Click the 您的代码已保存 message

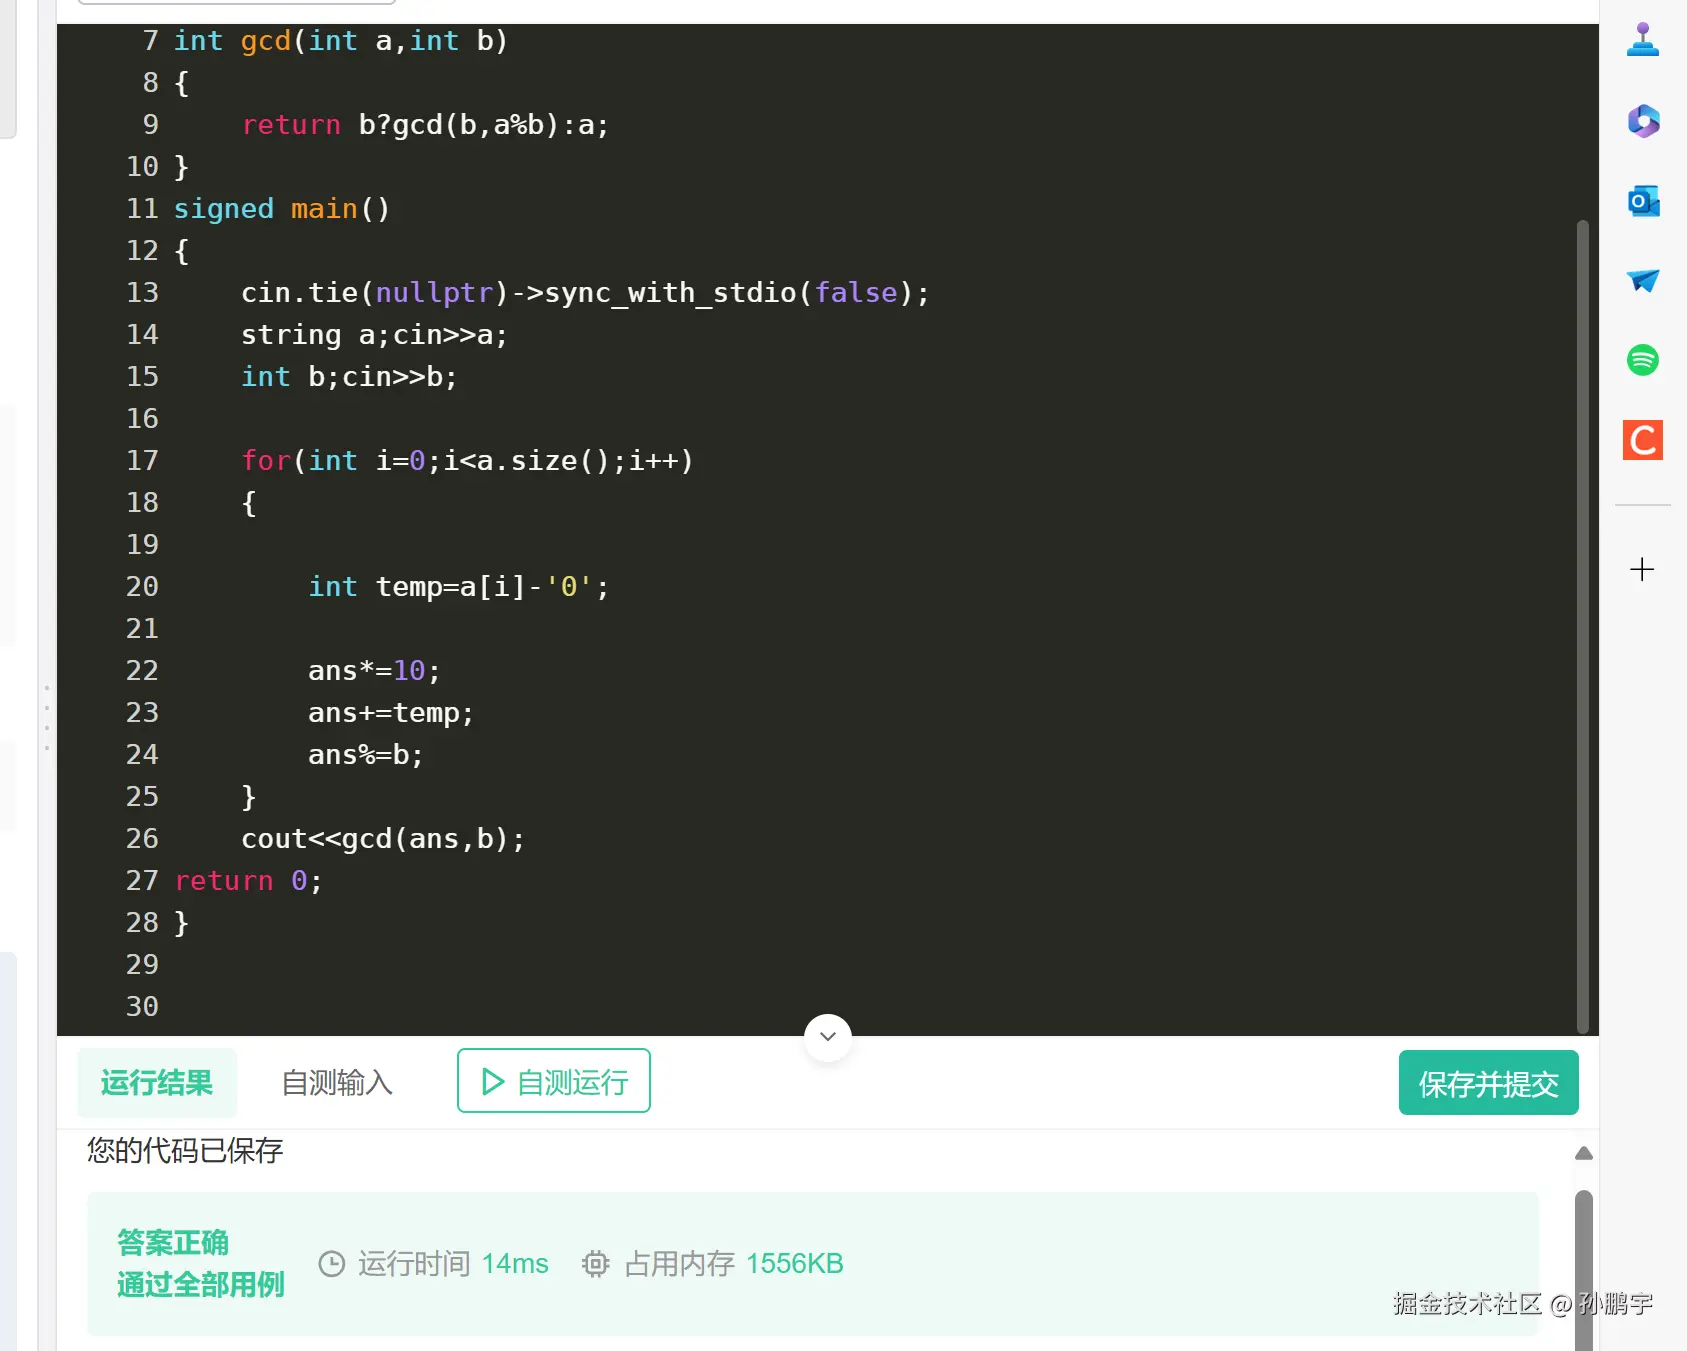pos(185,1150)
